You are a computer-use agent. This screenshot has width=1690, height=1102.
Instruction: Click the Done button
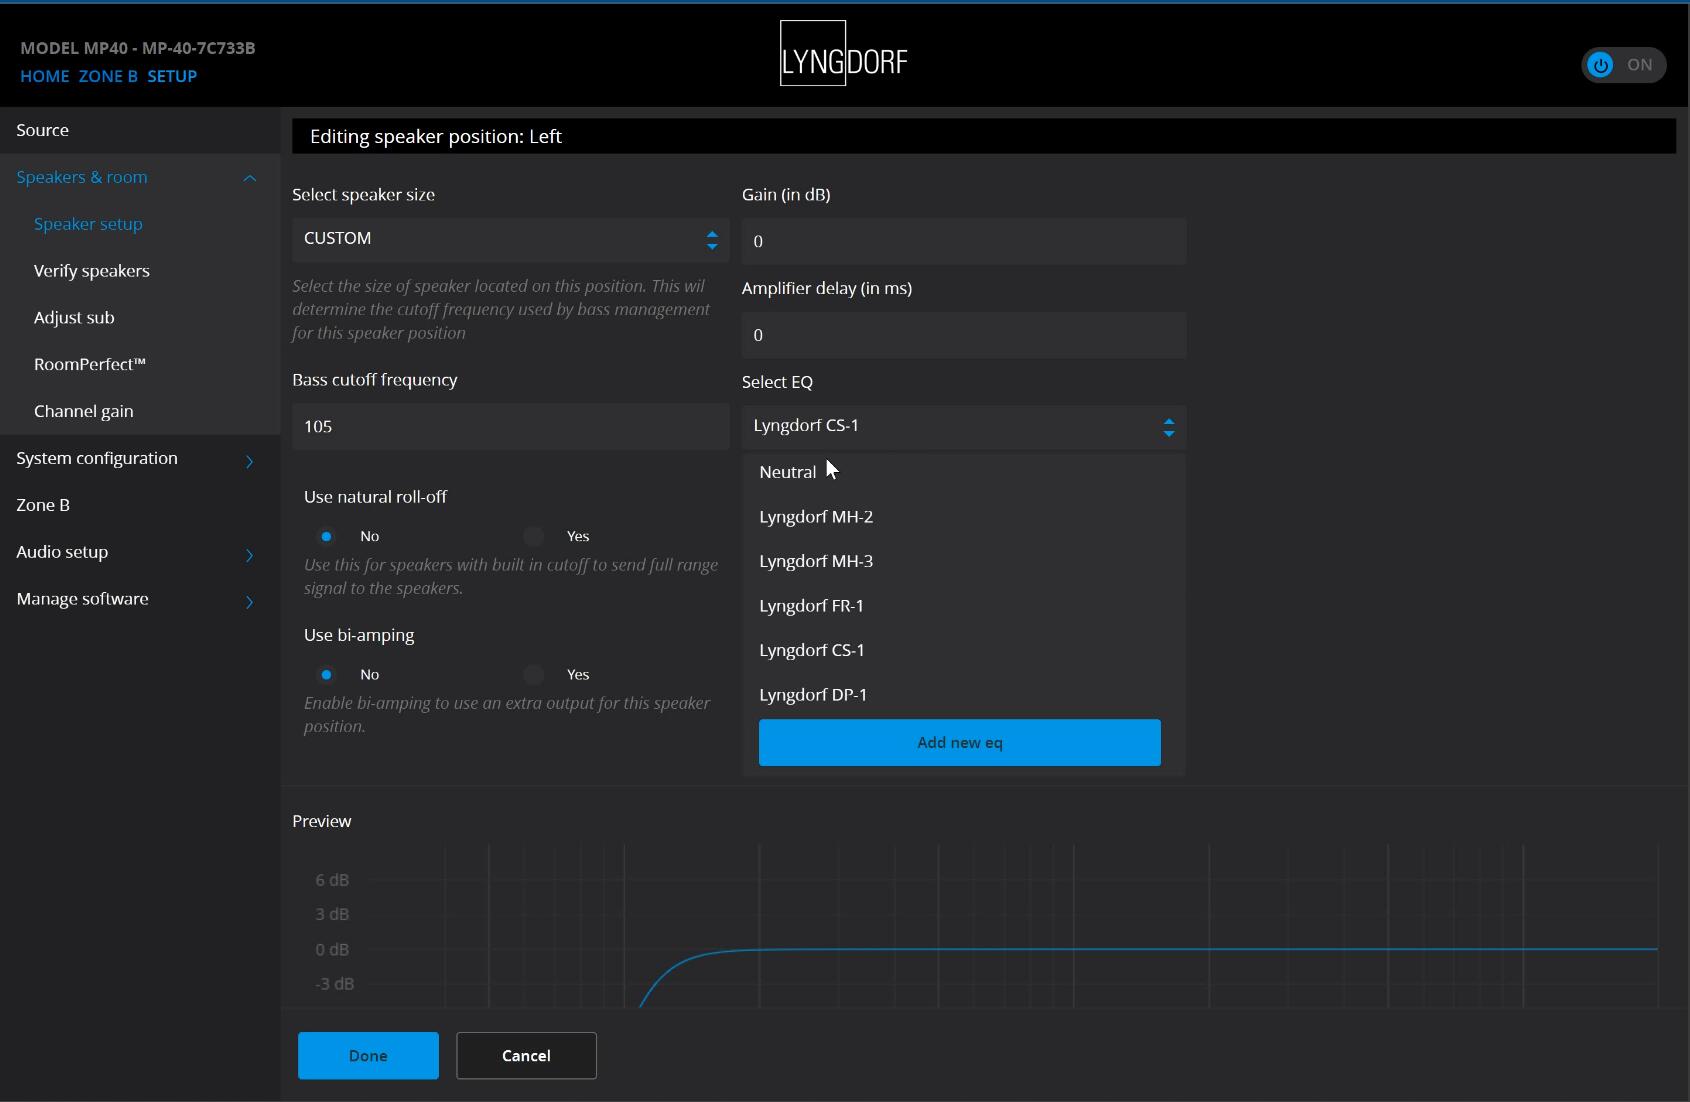(x=368, y=1055)
